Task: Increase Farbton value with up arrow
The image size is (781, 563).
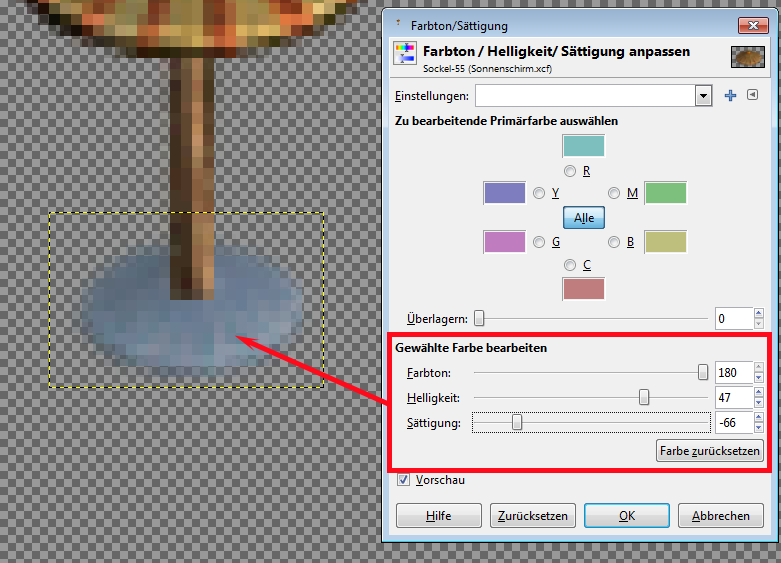Action: (x=758, y=367)
